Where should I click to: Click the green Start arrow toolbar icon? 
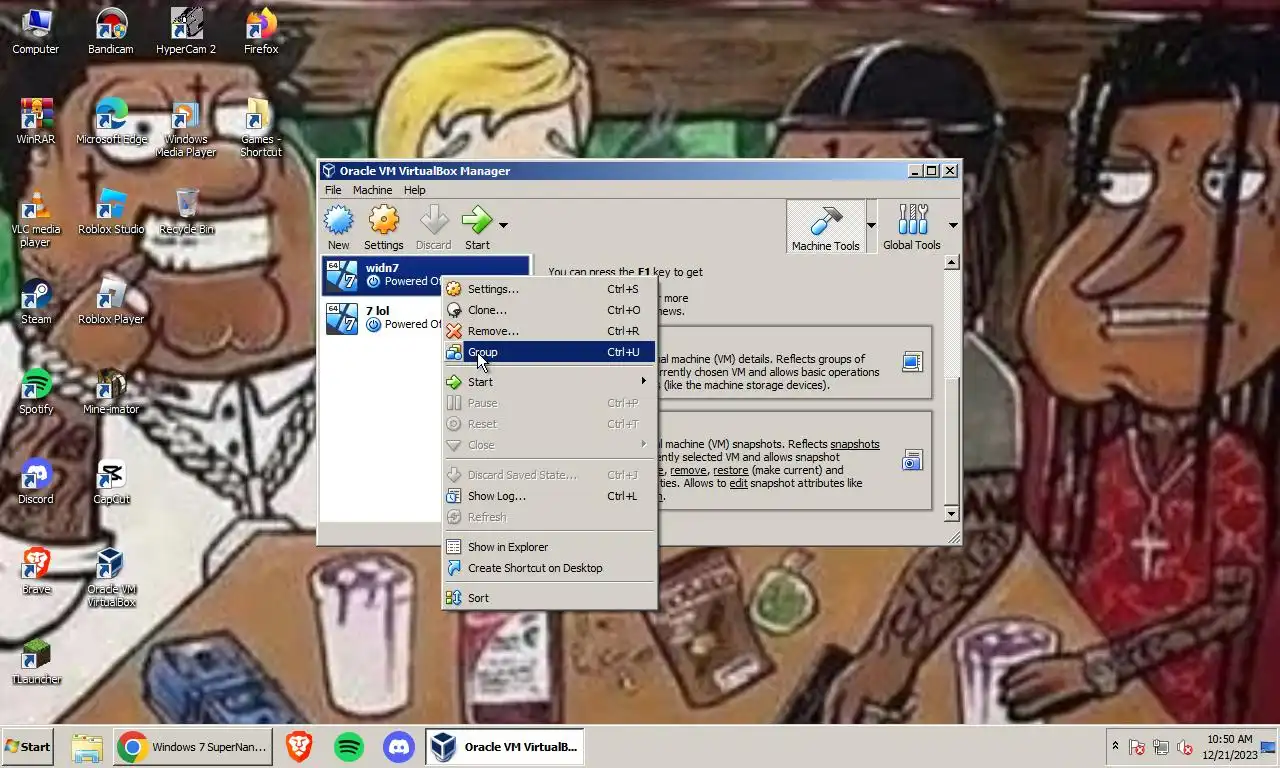(477, 227)
